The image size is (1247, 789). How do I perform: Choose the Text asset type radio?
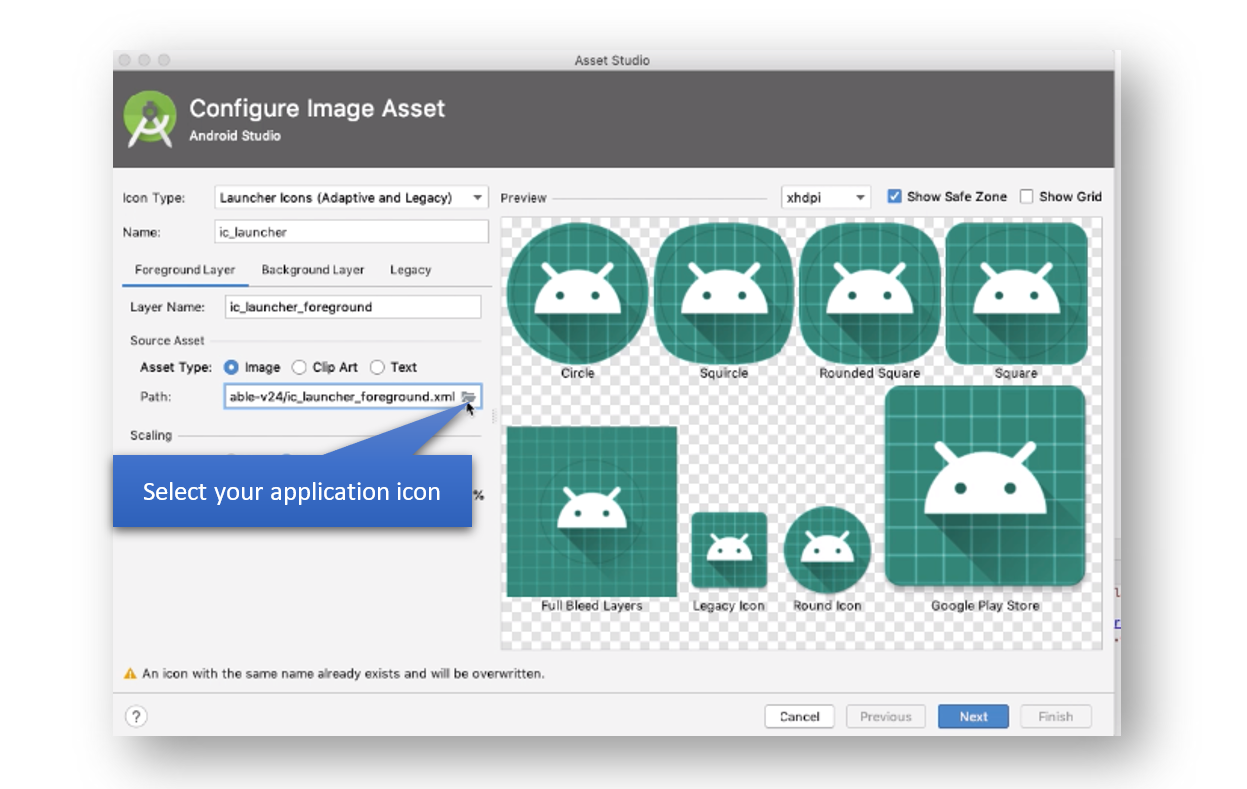click(x=377, y=368)
